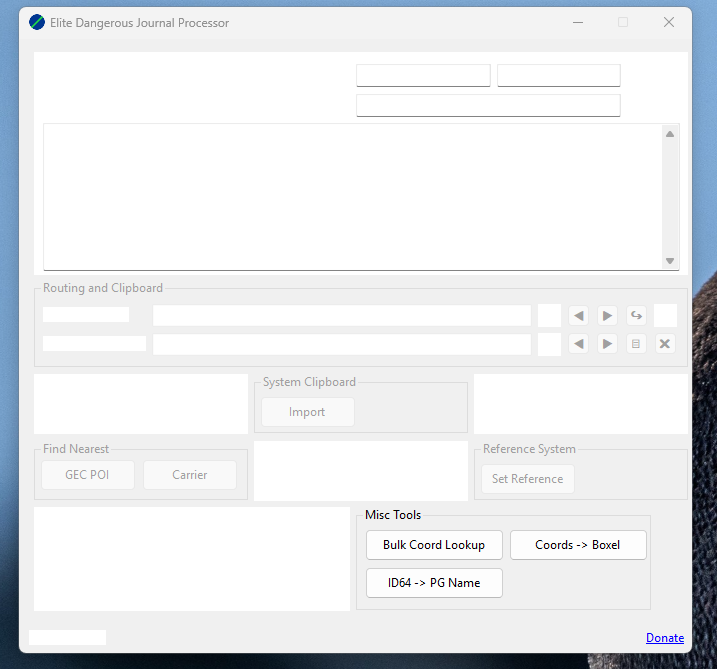The width and height of the screenshot is (717, 669).
Task: Click the Set Reference button
Action: 528,479
